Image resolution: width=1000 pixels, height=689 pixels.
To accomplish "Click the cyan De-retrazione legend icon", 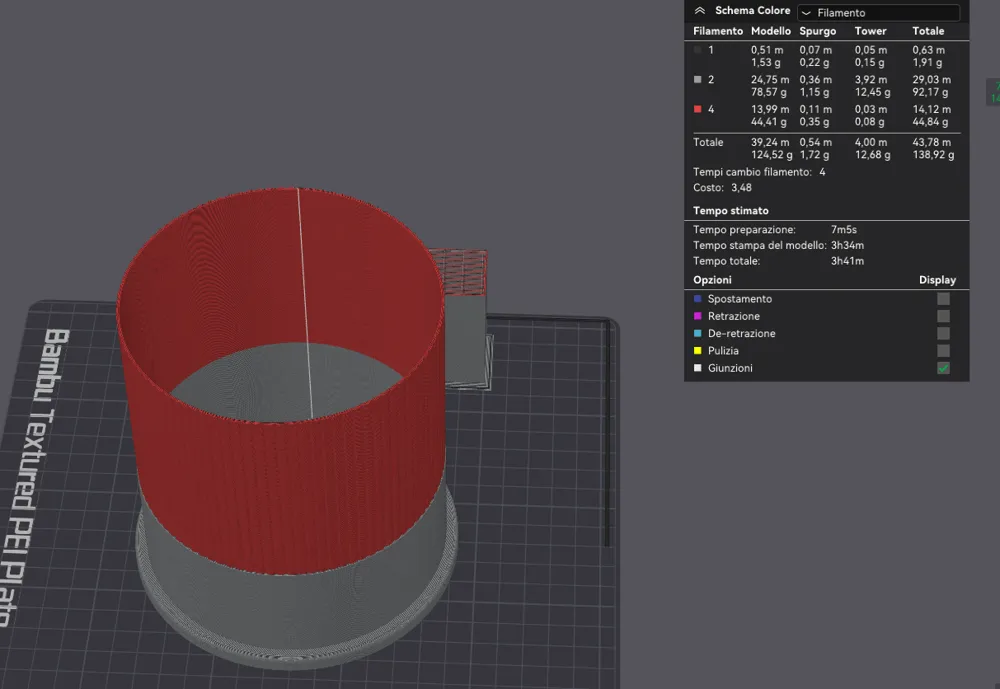I will [697, 333].
